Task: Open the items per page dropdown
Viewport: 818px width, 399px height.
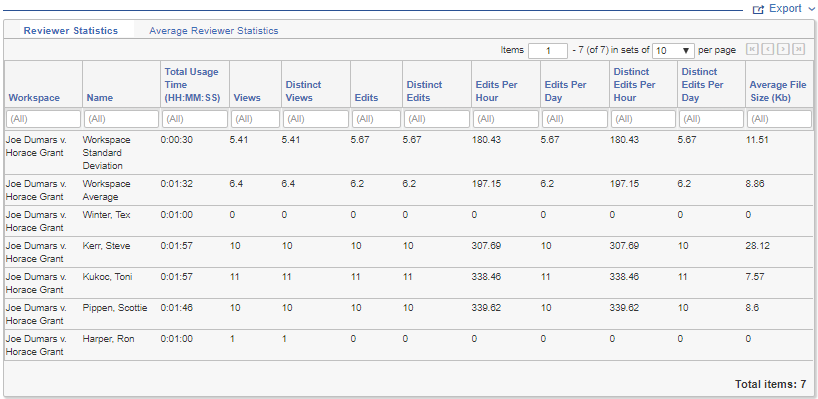Action: click(673, 51)
